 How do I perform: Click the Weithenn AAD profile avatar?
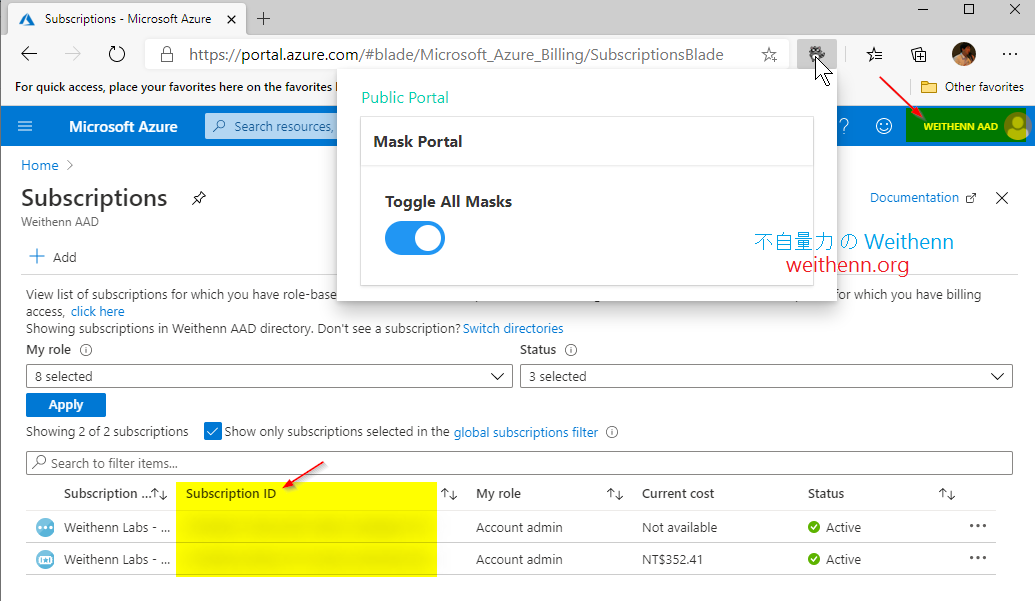tap(1017, 126)
